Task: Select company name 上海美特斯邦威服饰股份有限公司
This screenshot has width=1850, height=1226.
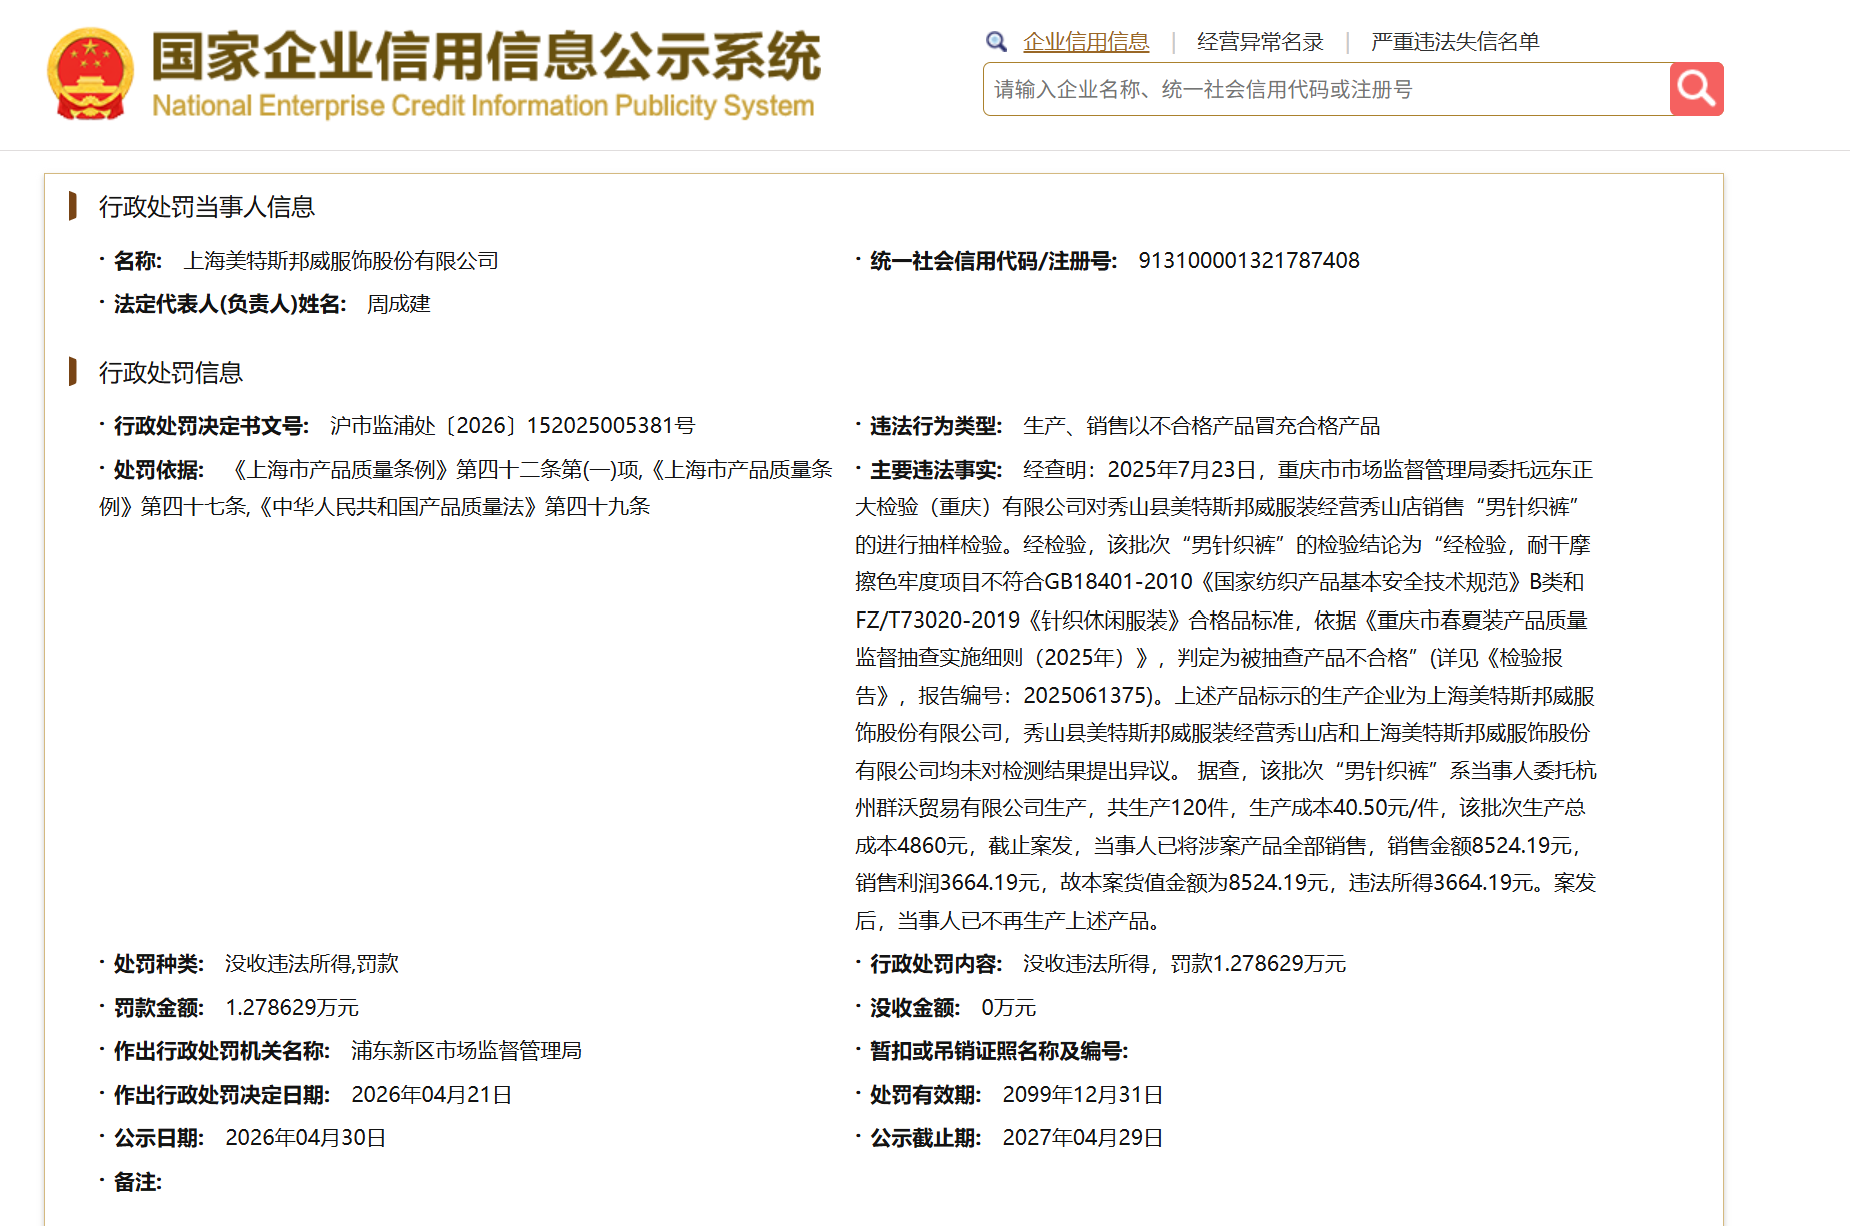Action: 341,261
